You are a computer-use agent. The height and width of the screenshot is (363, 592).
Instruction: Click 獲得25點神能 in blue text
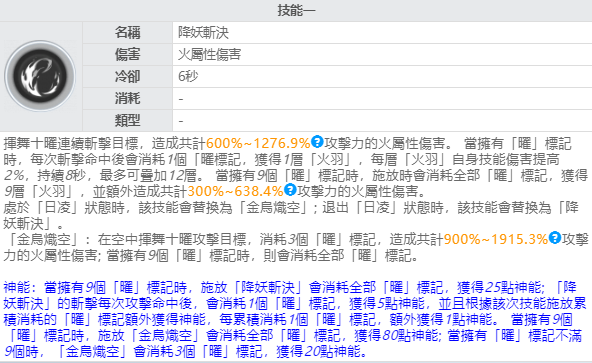click(499, 287)
